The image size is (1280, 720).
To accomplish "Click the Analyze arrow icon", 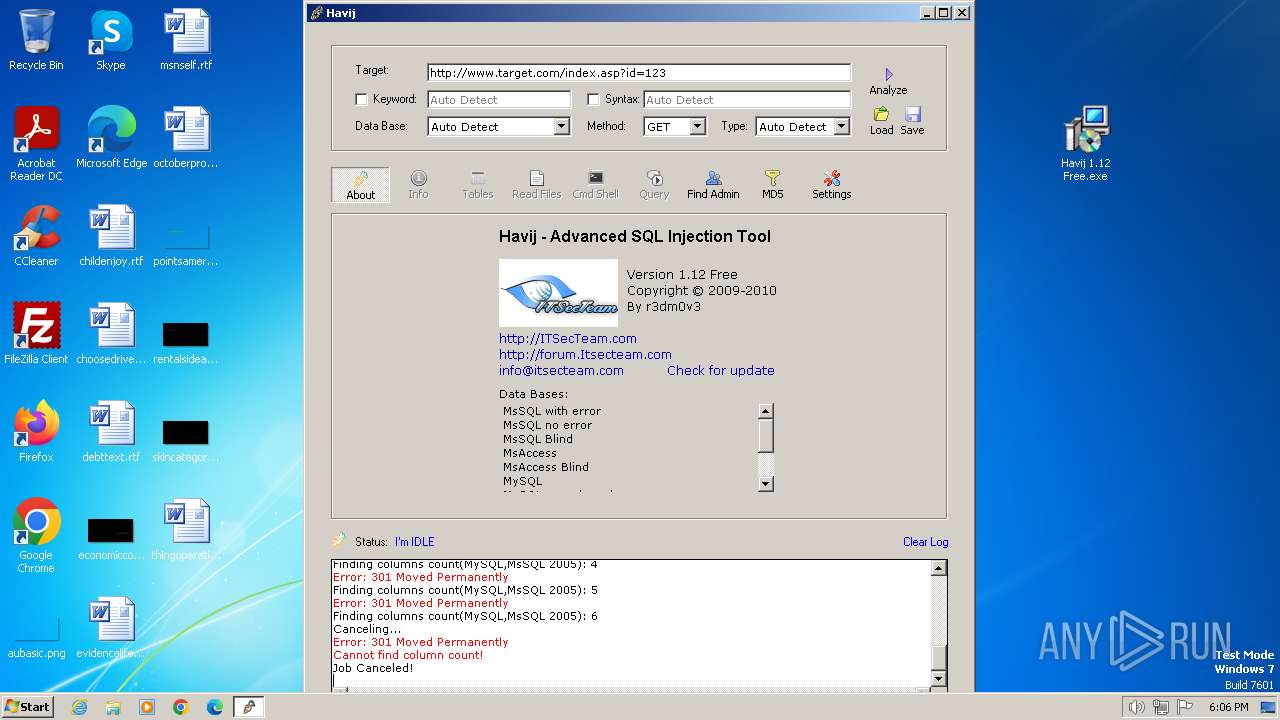I will coord(888,75).
